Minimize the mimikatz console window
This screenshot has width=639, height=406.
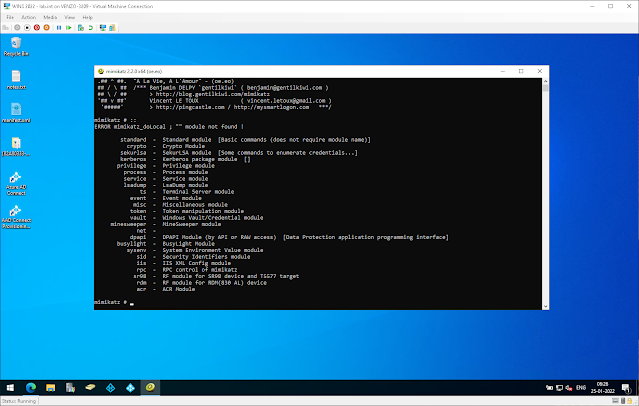click(x=503, y=71)
